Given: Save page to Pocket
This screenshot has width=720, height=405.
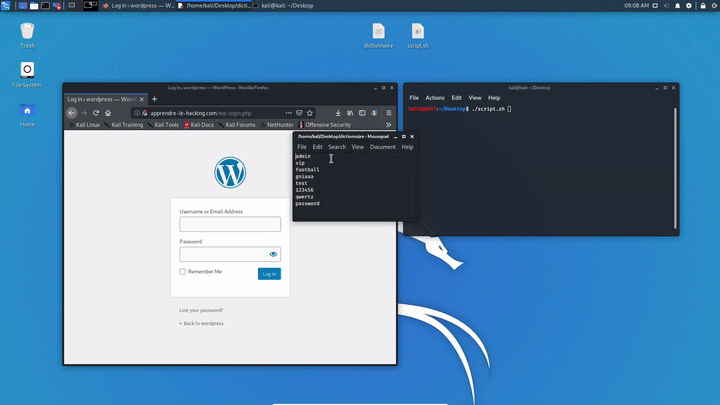Looking at the screenshot, I should 299,113.
